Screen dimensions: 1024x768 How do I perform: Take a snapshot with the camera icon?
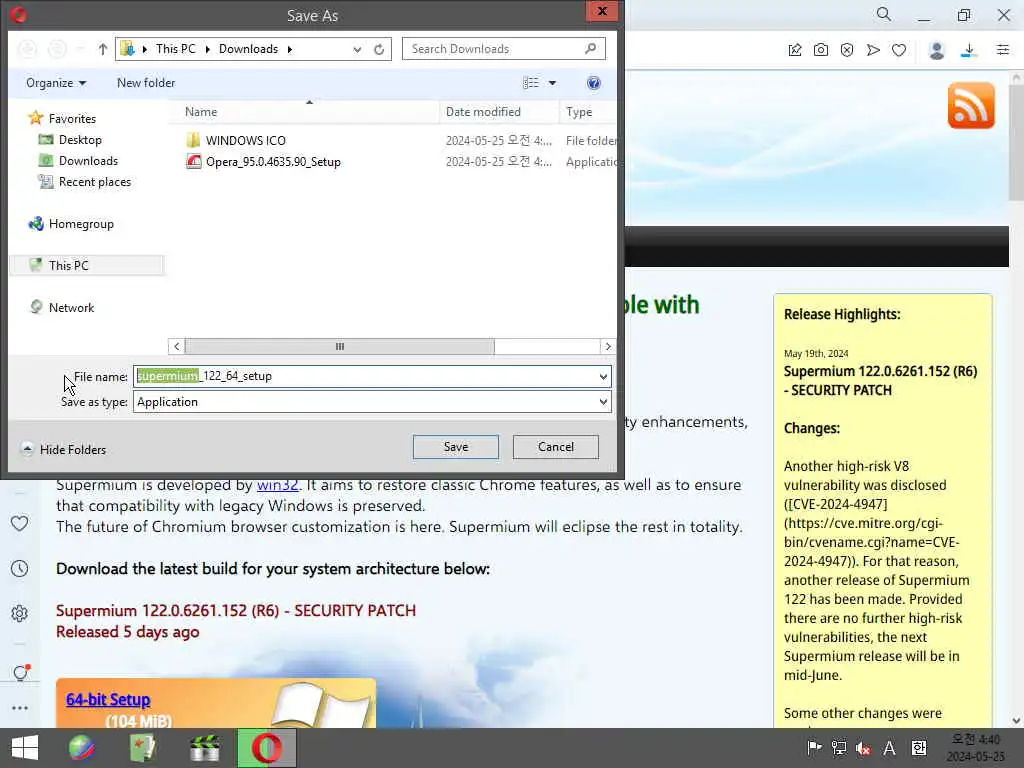821,50
